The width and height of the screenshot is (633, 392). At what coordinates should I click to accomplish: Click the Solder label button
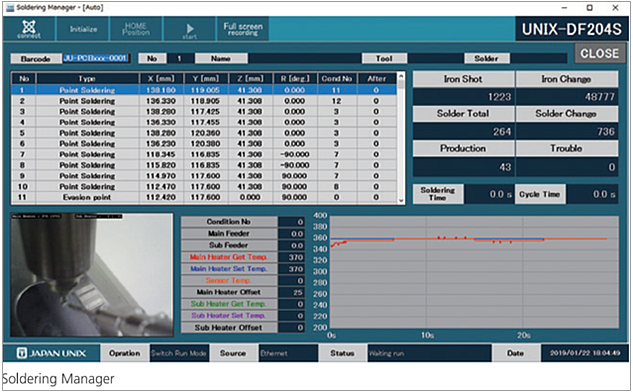coord(486,59)
